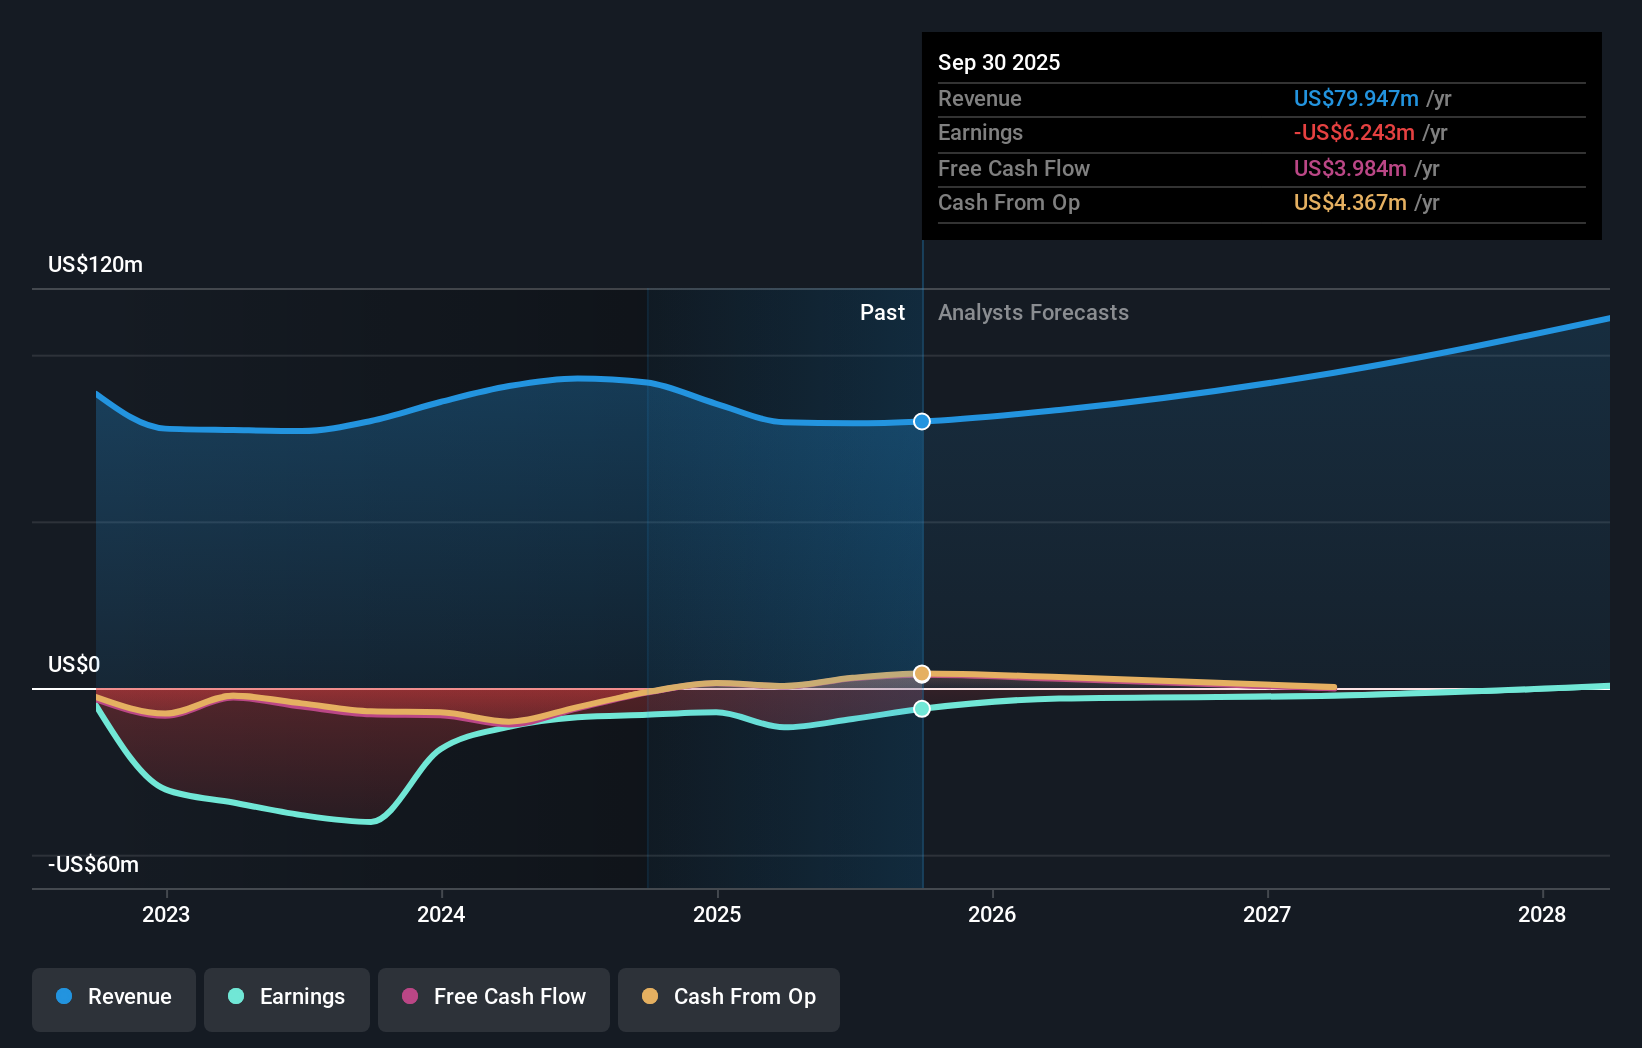Image resolution: width=1642 pixels, height=1048 pixels.
Task: Click the blue Revenue legend dot
Action: (64, 997)
